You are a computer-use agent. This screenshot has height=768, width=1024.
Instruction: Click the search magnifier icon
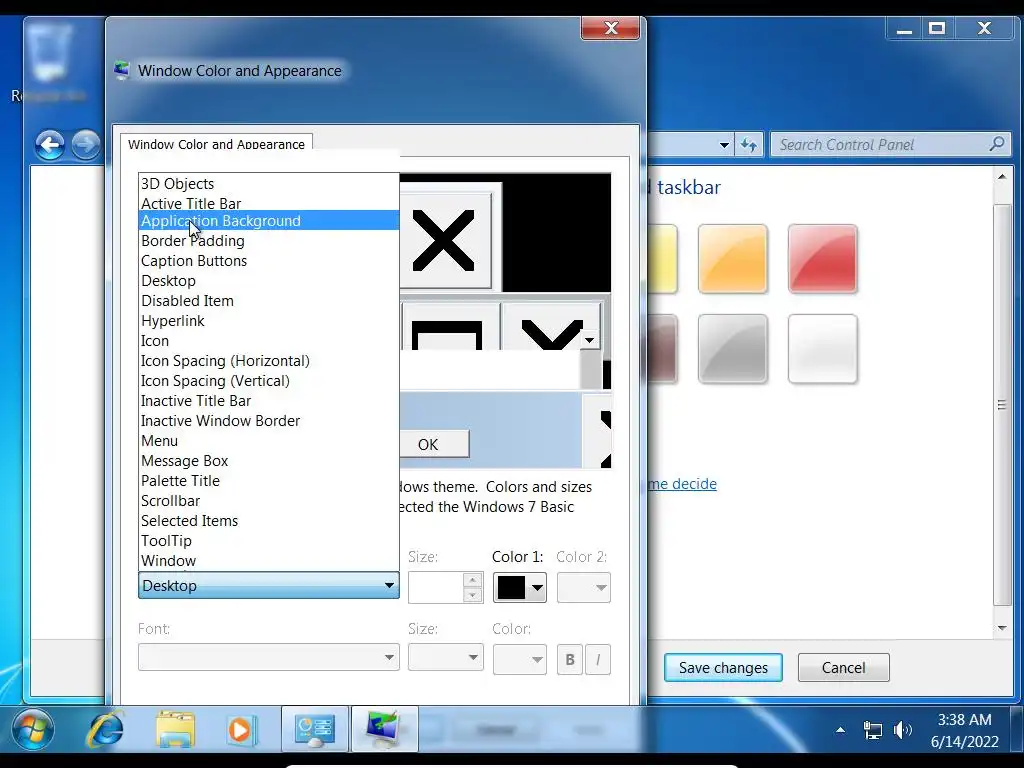coord(997,144)
